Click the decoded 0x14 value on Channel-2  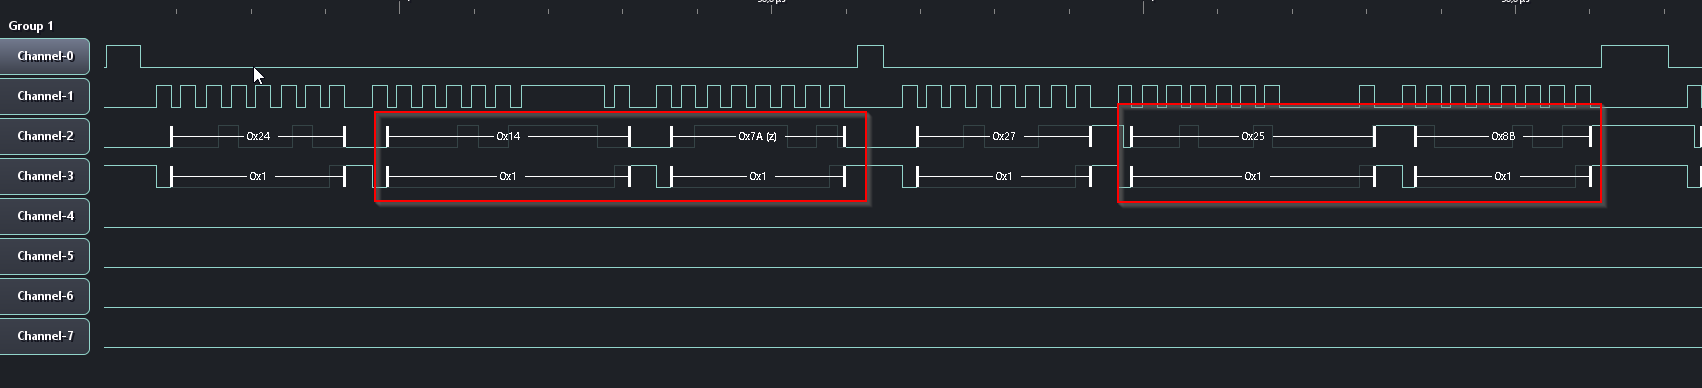508,136
